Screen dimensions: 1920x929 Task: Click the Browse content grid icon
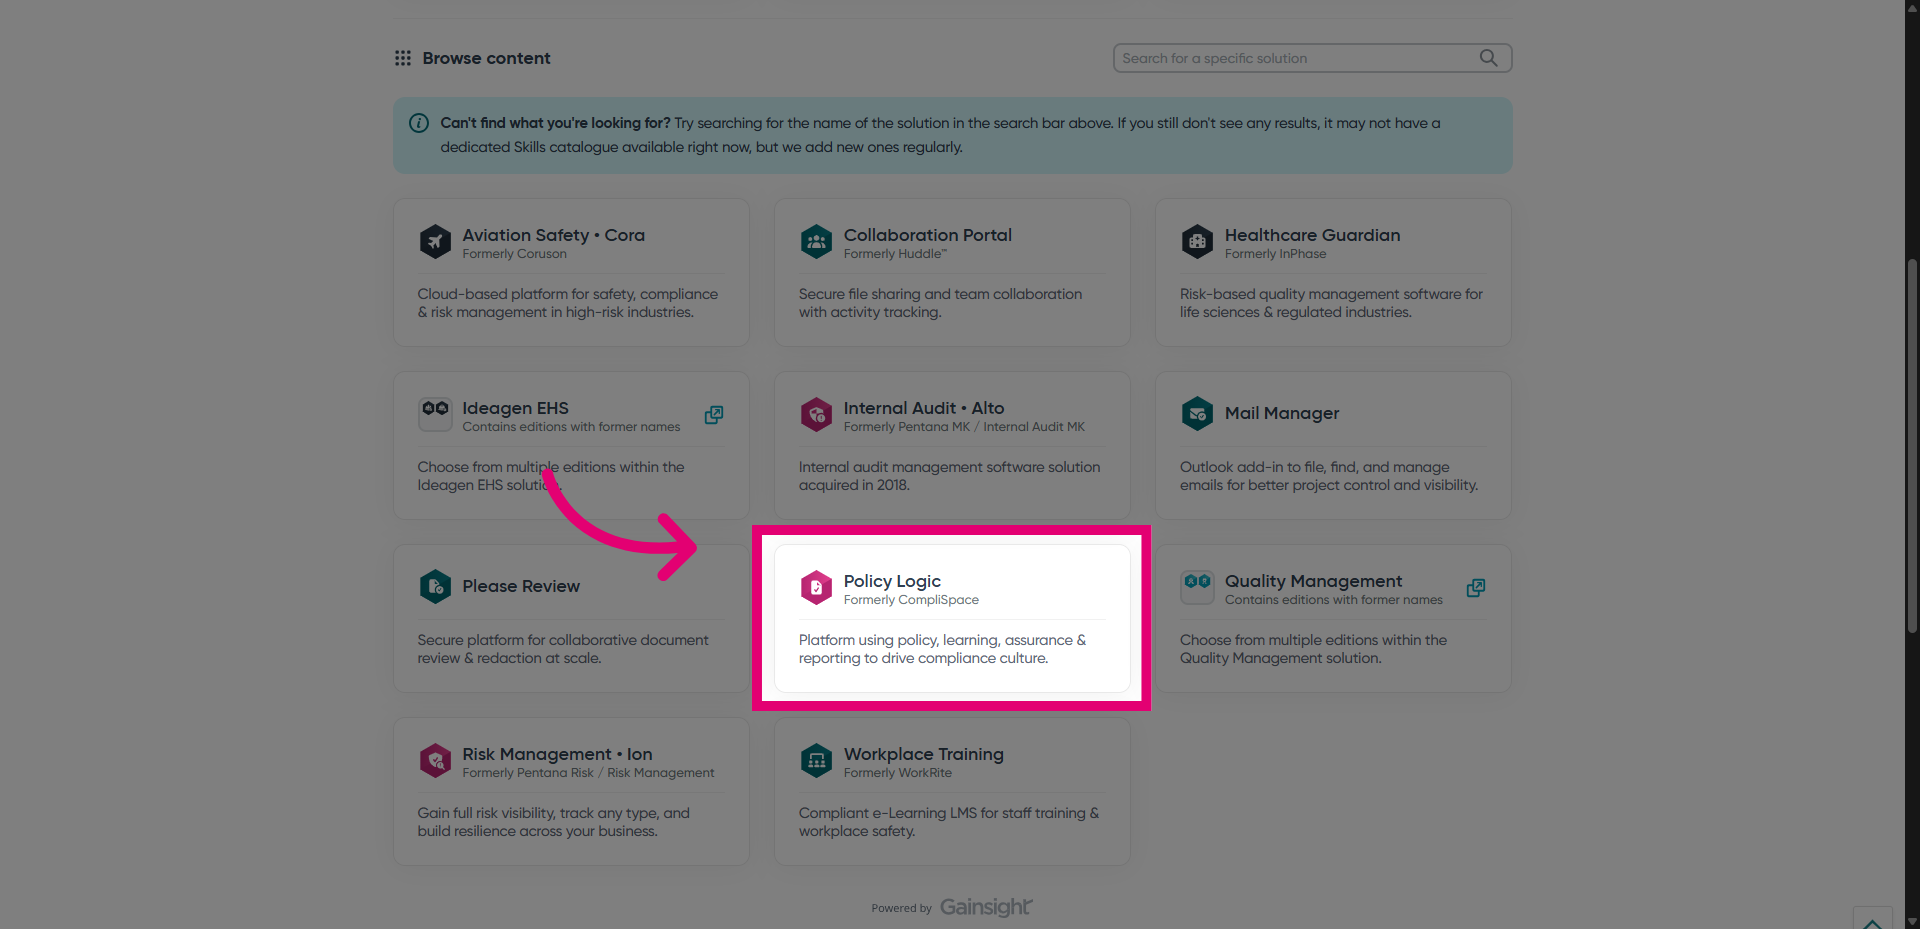[x=403, y=58]
